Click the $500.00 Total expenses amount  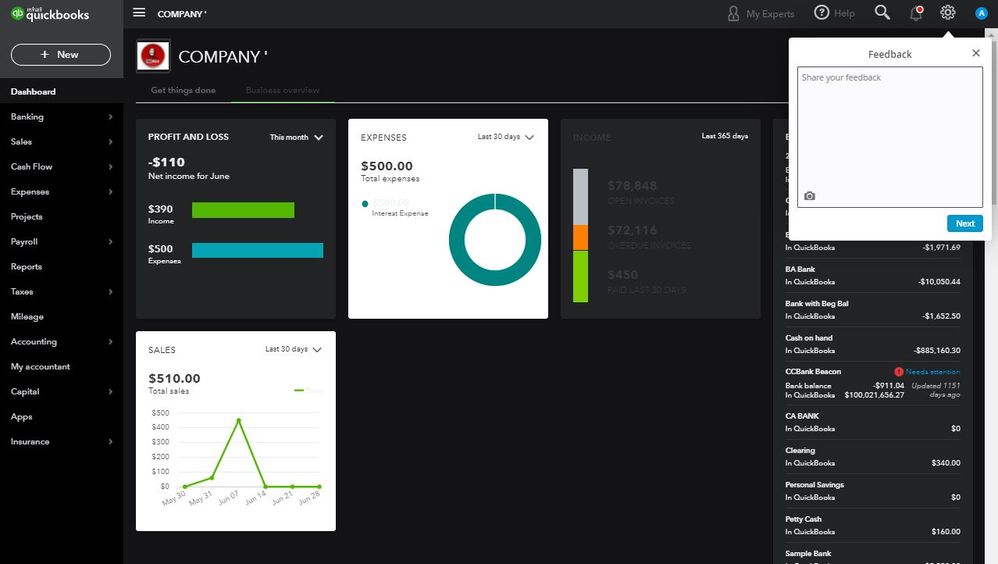pyautogui.click(x=387, y=166)
